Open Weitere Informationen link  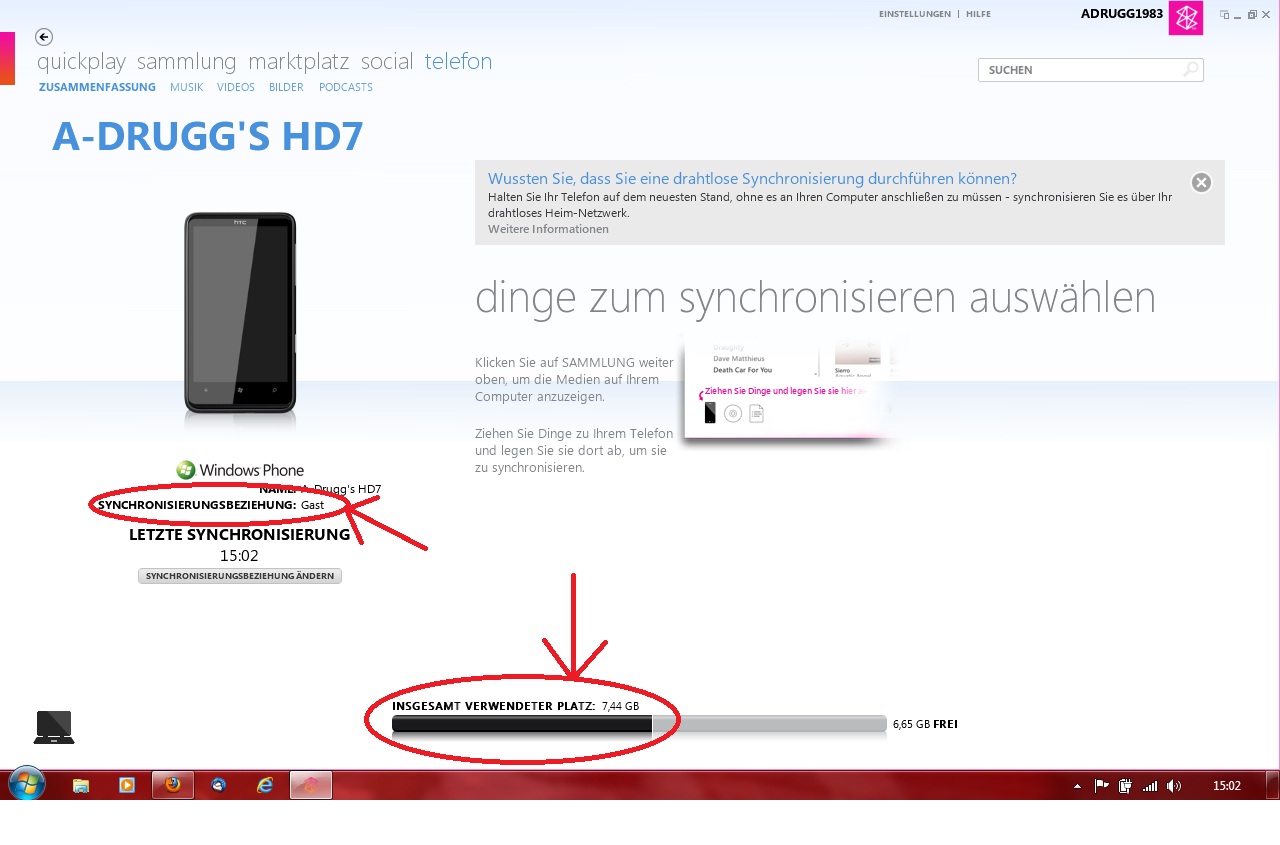pyautogui.click(x=548, y=229)
